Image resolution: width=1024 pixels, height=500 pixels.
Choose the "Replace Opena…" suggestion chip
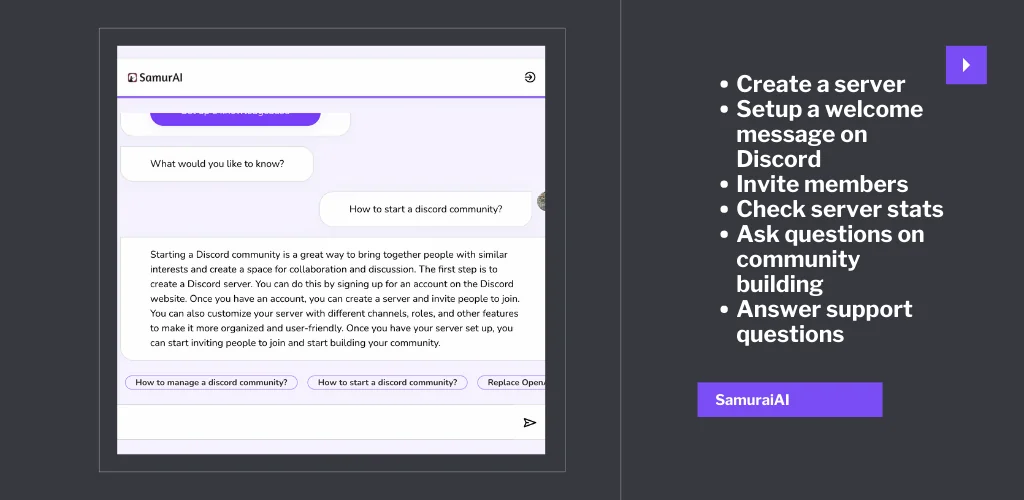pyautogui.click(x=512, y=382)
